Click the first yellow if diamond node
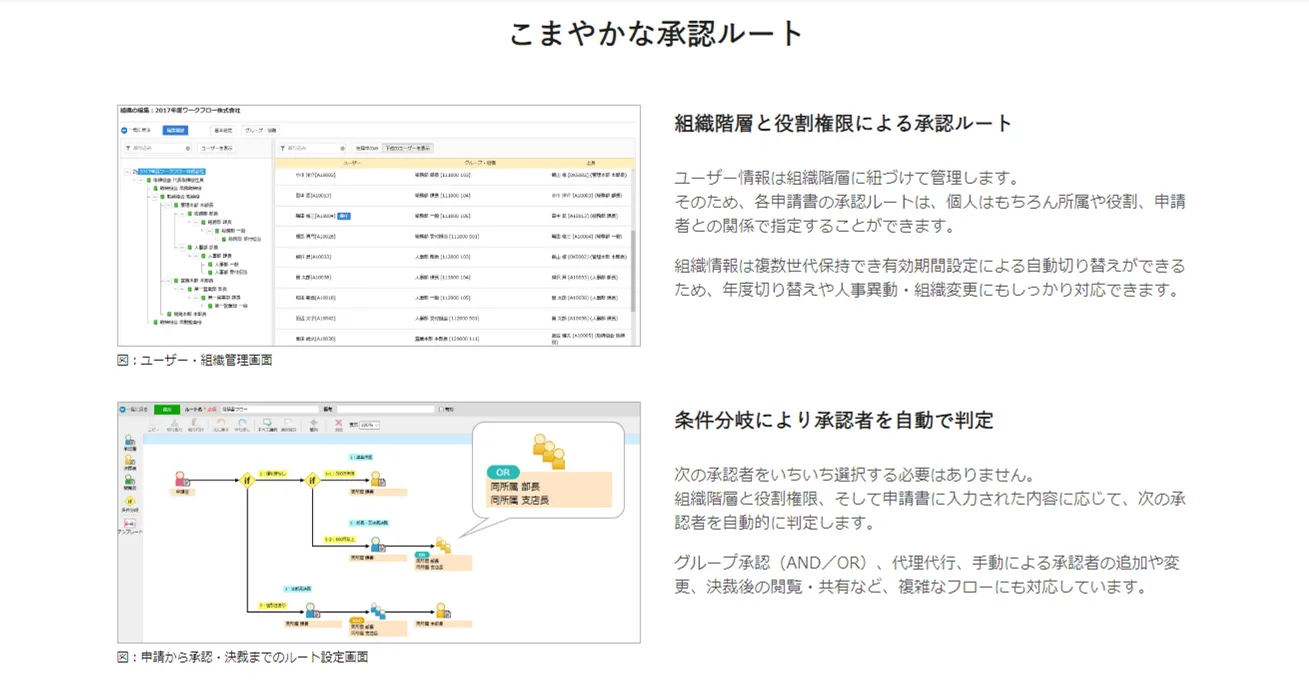Image resolution: width=1309 pixels, height=689 pixels. pos(246,479)
